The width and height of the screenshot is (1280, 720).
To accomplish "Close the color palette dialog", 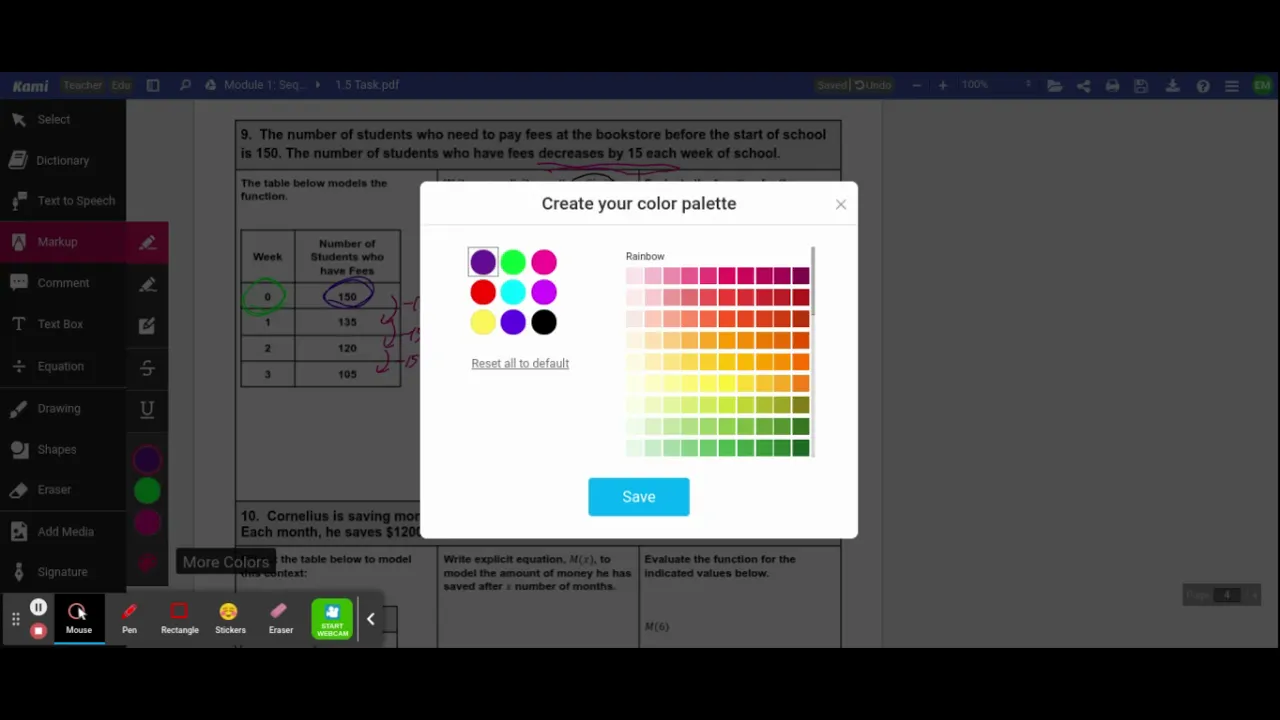I will [x=840, y=204].
